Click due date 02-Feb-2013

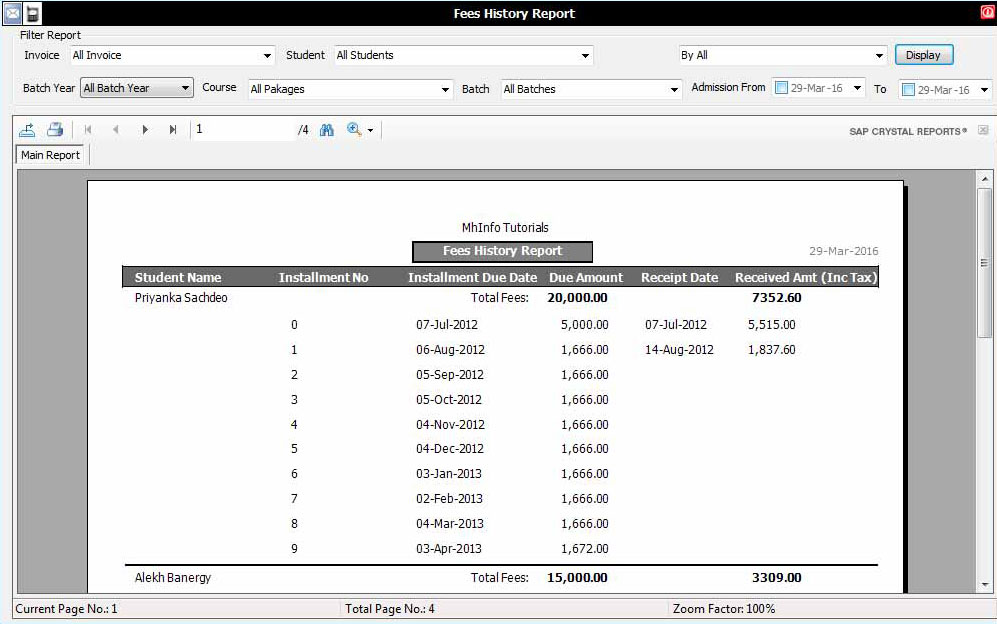coord(450,499)
